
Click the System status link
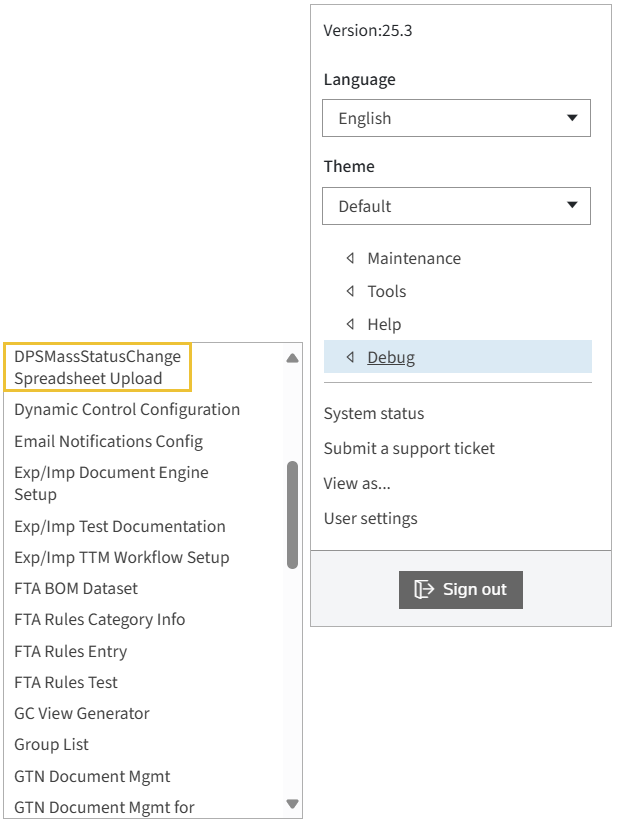374,413
